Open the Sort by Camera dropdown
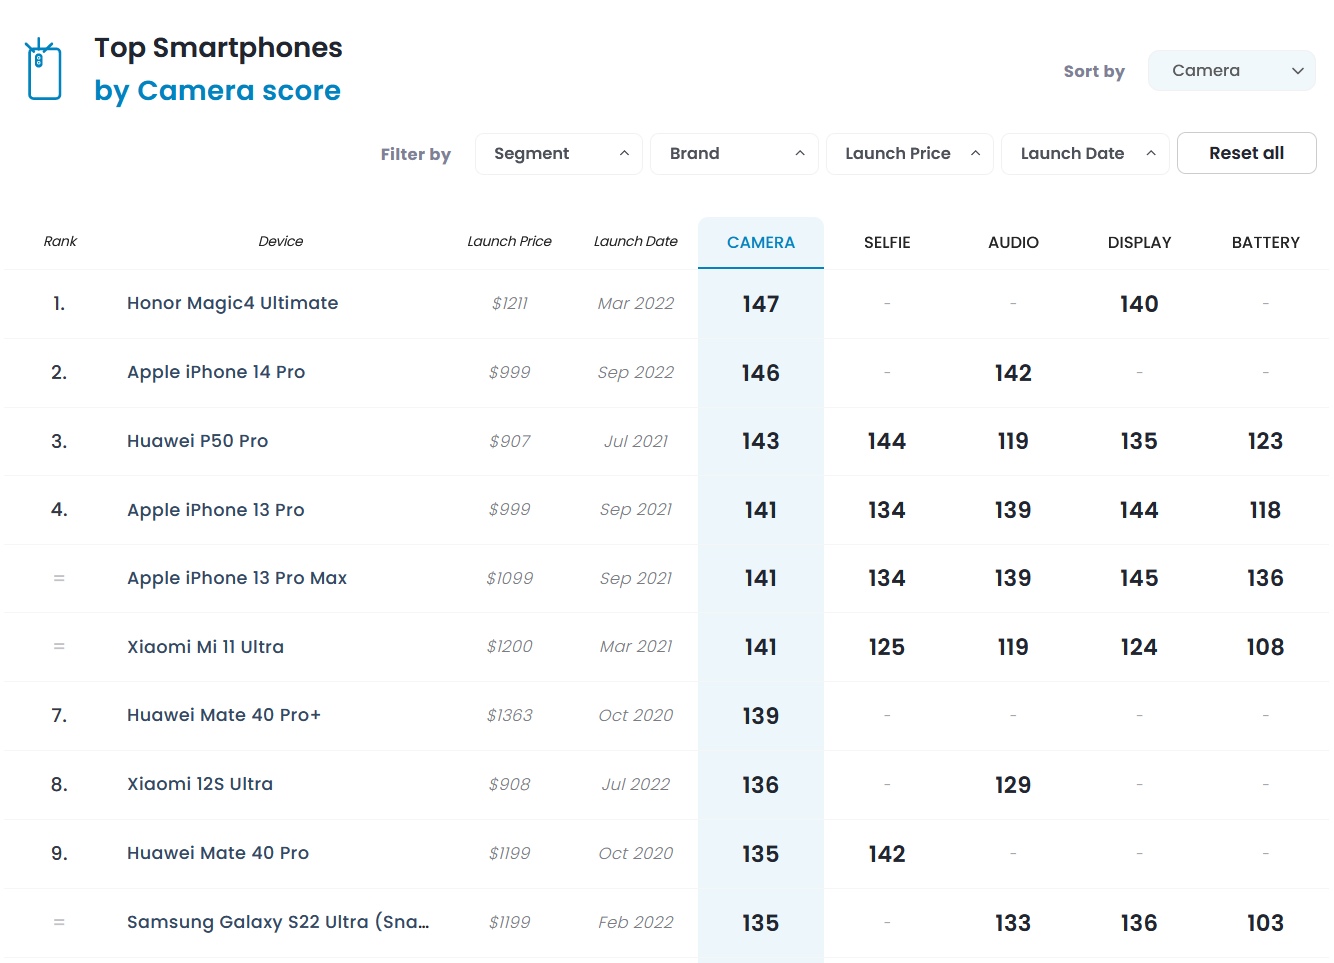 coord(1231,70)
